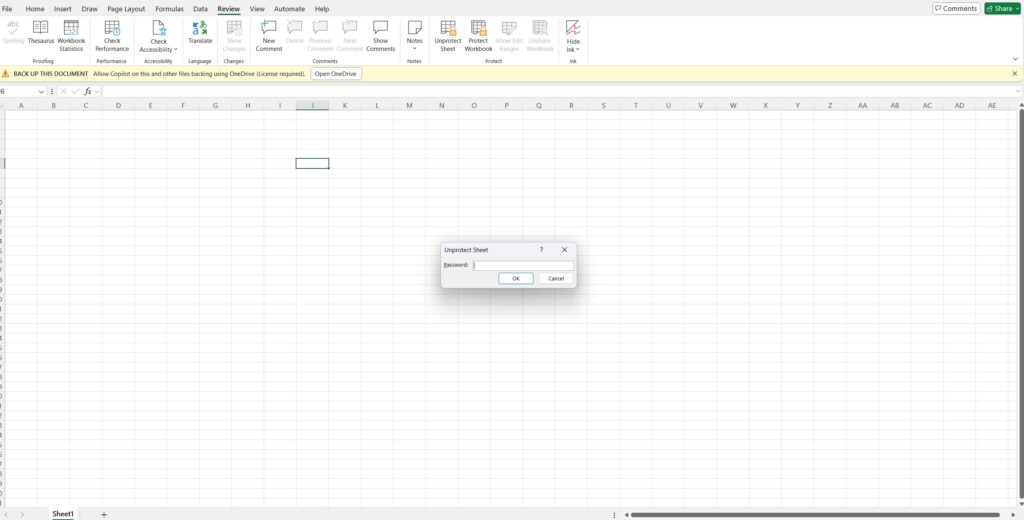The width and height of the screenshot is (1024, 520).
Task: Click the insert function fx icon
Action: pos(88,91)
